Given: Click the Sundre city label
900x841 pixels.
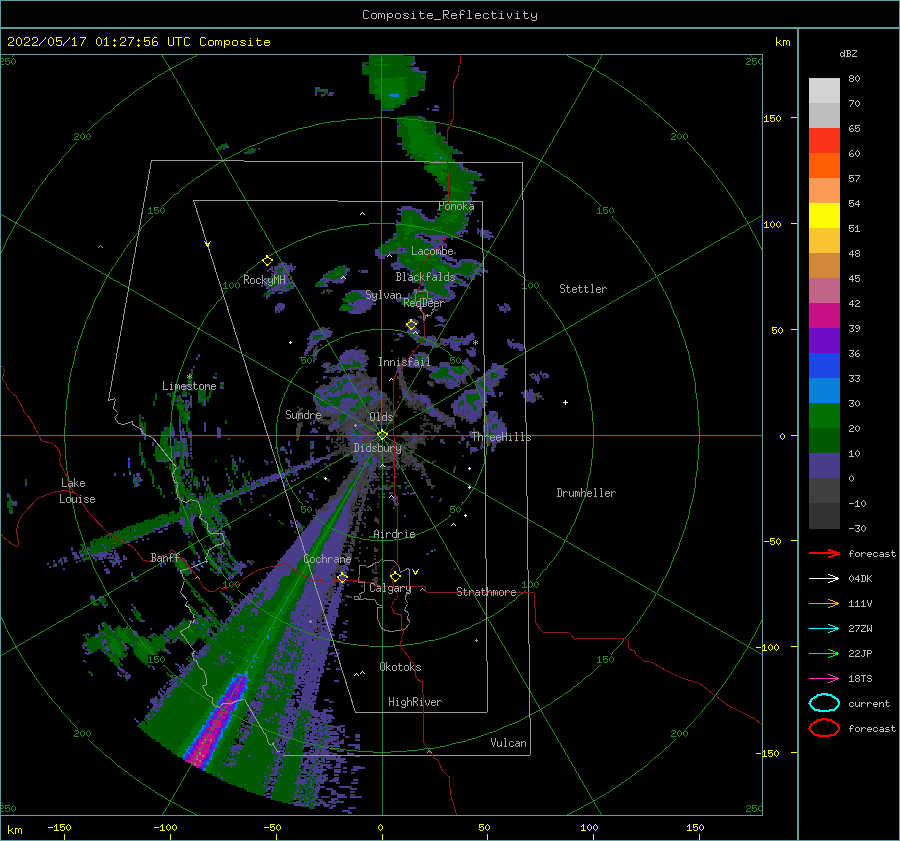Looking at the screenshot, I should [303, 414].
